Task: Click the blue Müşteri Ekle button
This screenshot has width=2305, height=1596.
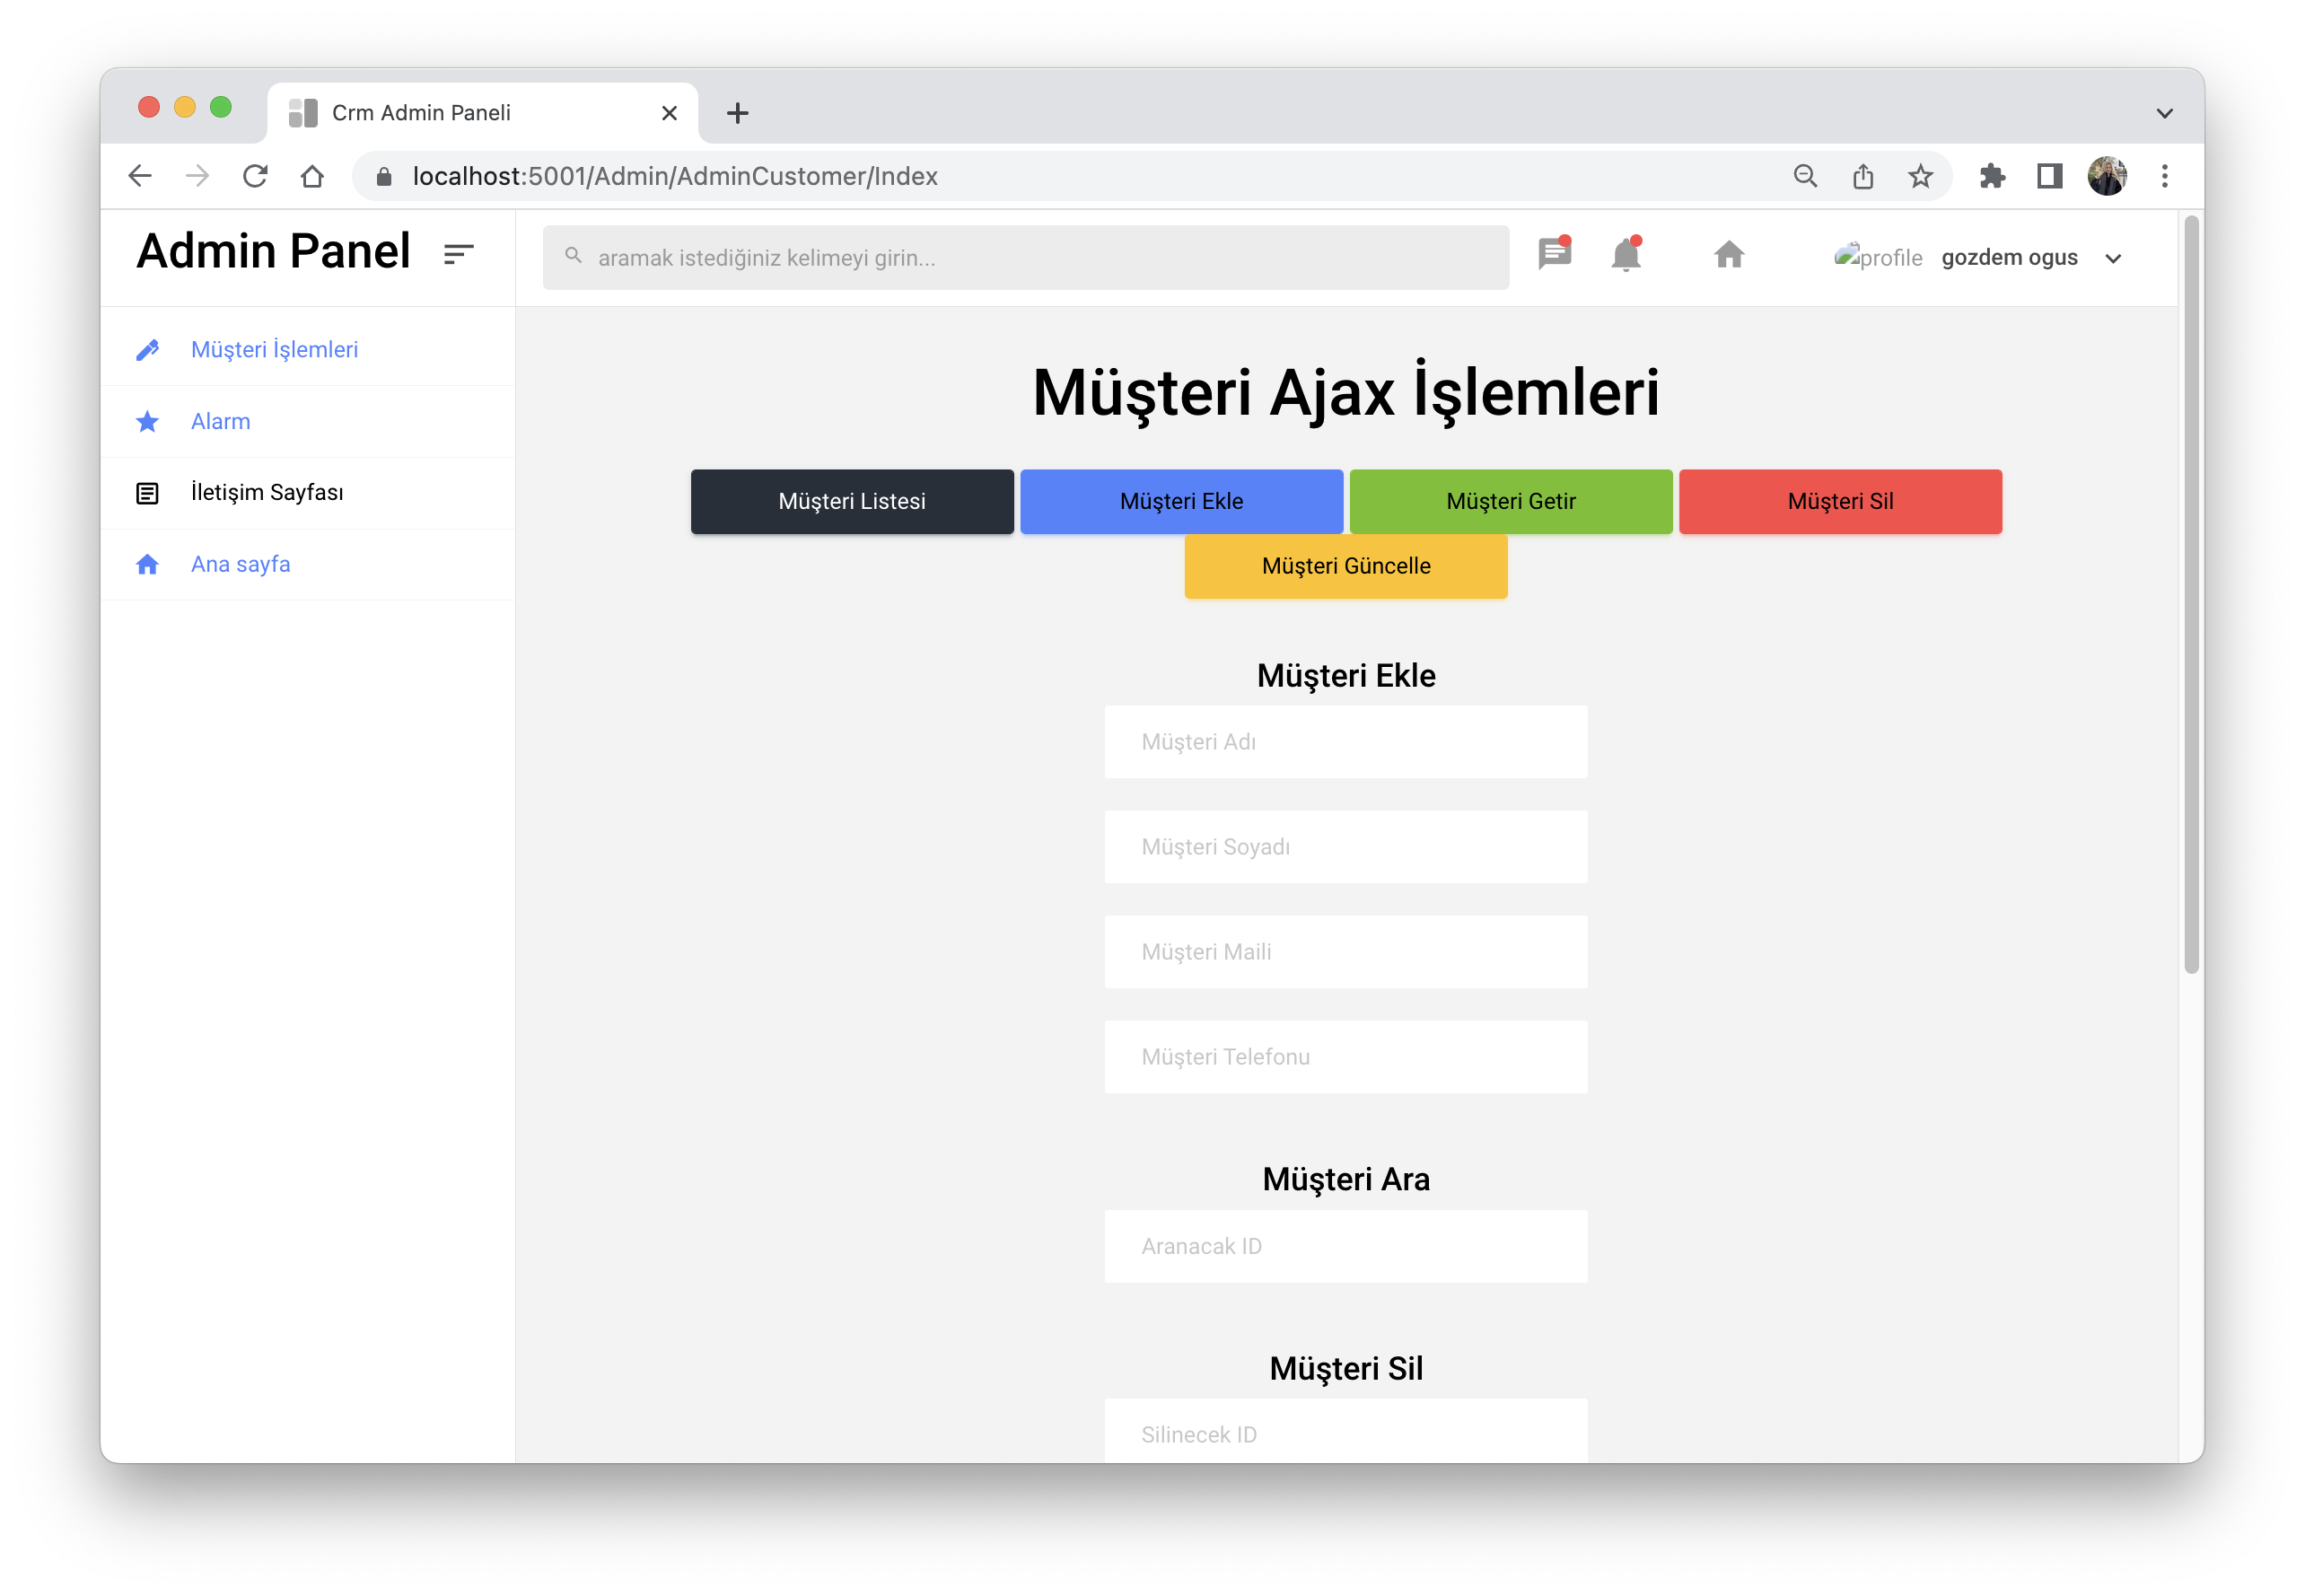Action: point(1182,501)
